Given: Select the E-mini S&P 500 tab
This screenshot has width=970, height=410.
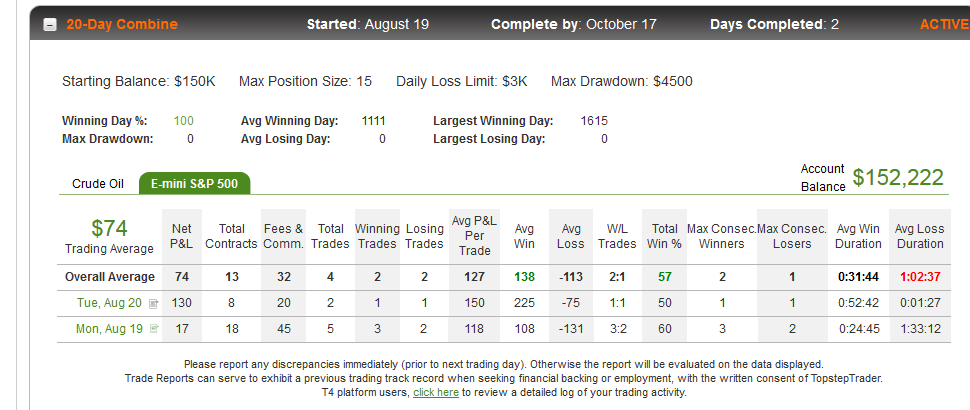Looking at the screenshot, I should pyautogui.click(x=194, y=184).
